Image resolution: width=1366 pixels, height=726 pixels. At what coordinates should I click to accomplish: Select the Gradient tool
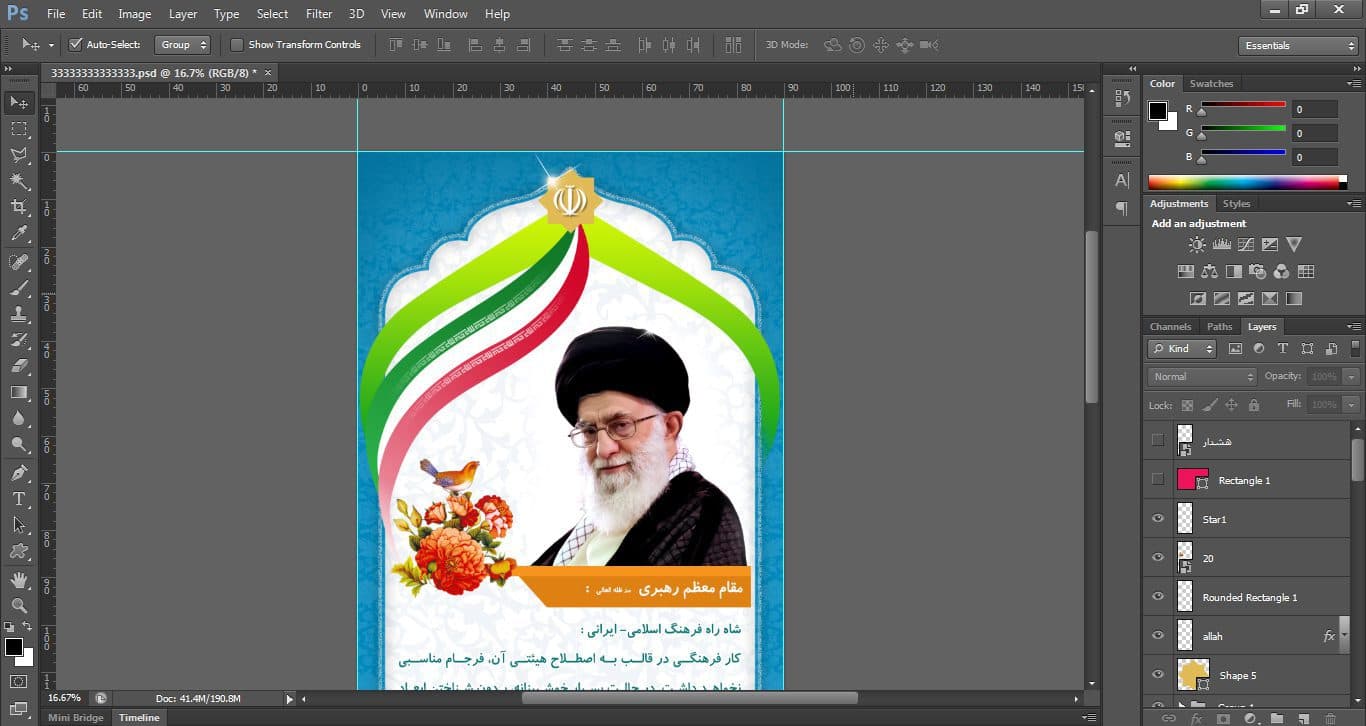(x=19, y=393)
